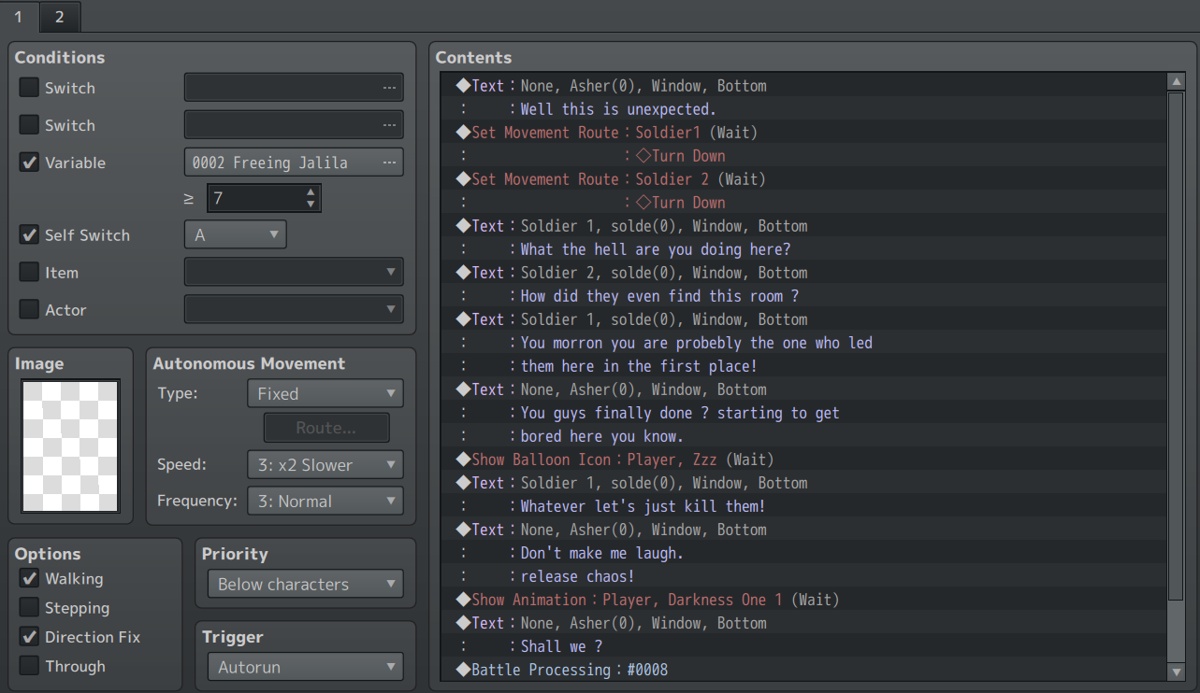This screenshot has height=693, width=1200.
Task: Open the Priority dropdown showing Below characters
Action: (304, 583)
